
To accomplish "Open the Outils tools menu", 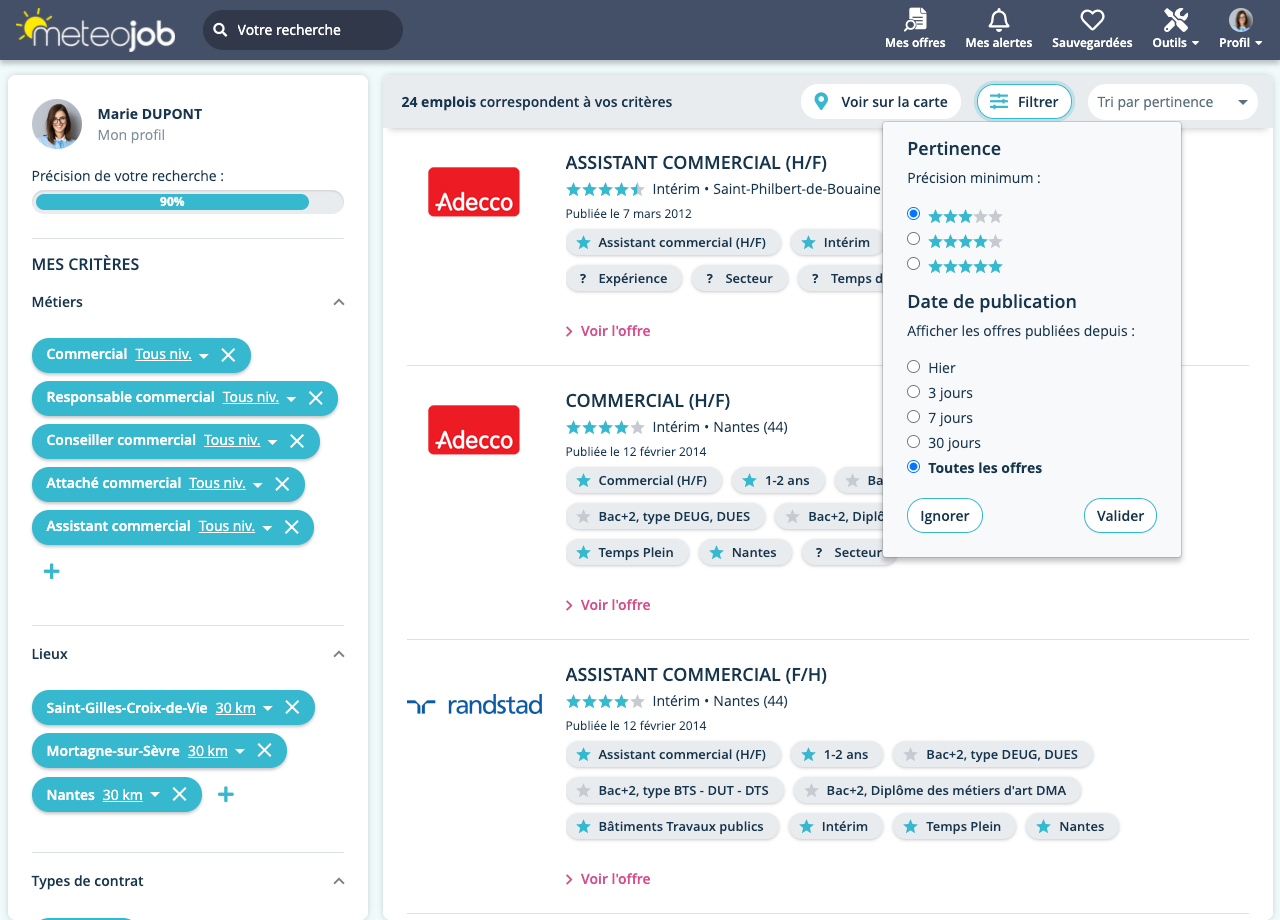I will [x=1176, y=29].
